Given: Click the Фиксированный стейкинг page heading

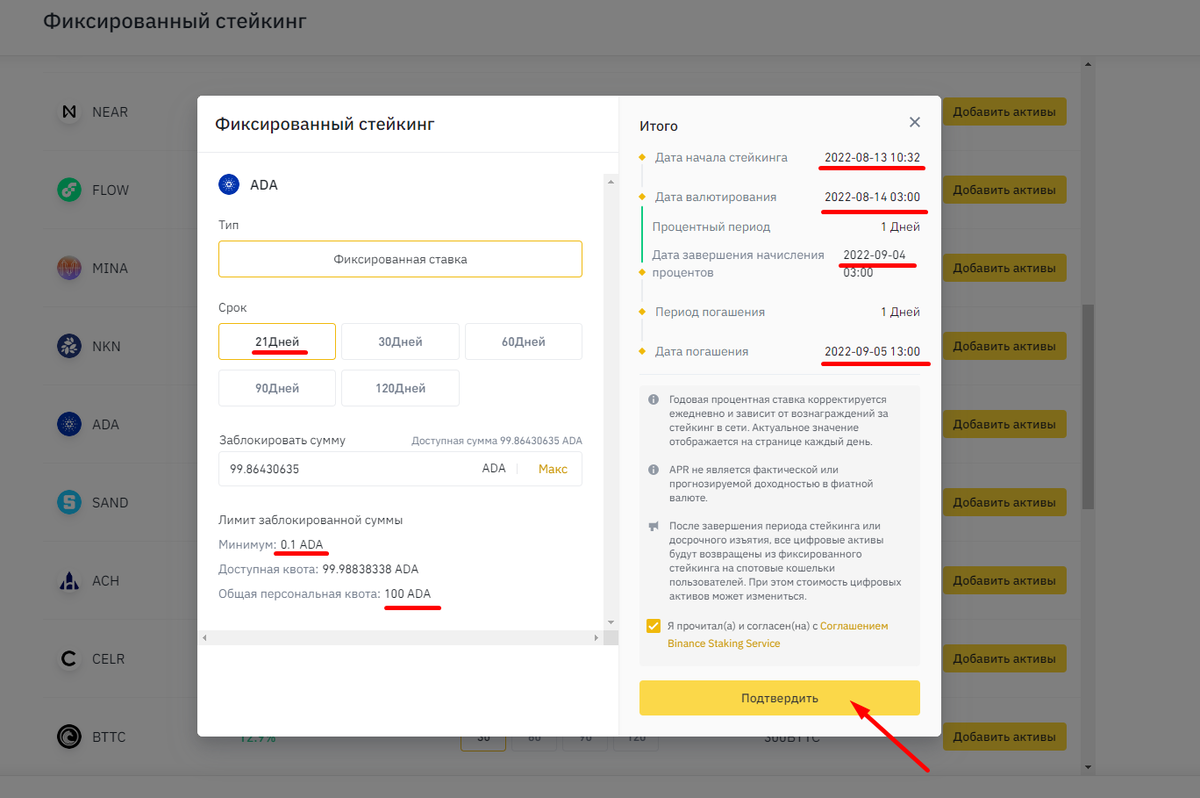Looking at the screenshot, I should click(x=175, y=21).
